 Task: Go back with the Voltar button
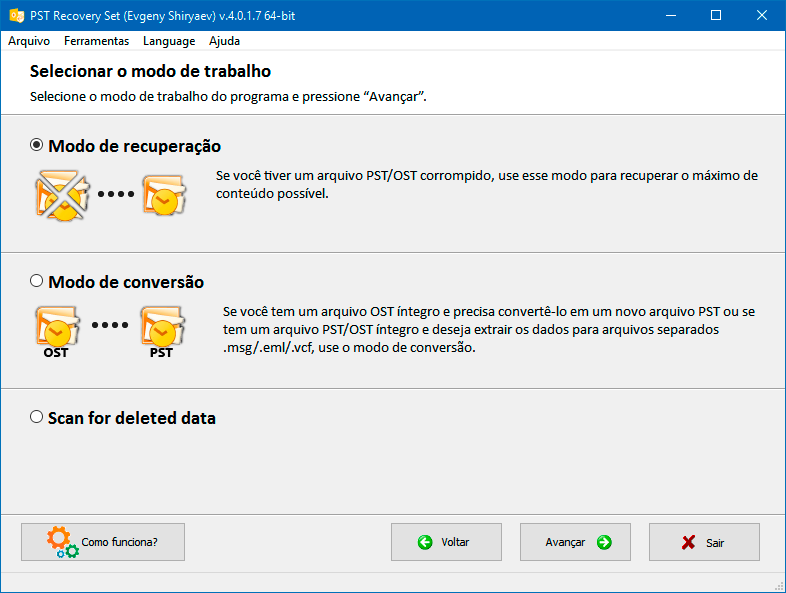[446, 542]
